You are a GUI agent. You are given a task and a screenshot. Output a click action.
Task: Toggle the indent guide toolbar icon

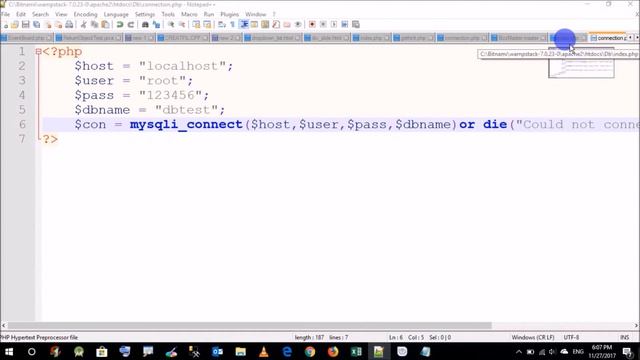pyautogui.click(x=244, y=24)
